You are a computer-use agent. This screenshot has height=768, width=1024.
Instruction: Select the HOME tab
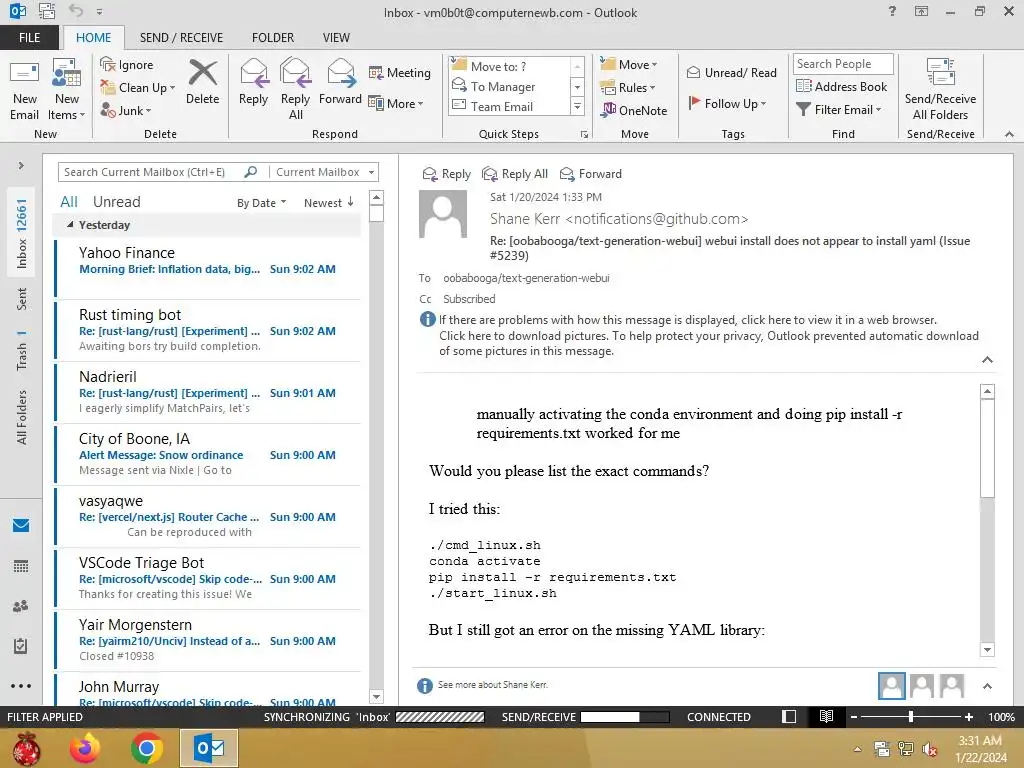point(93,37)
